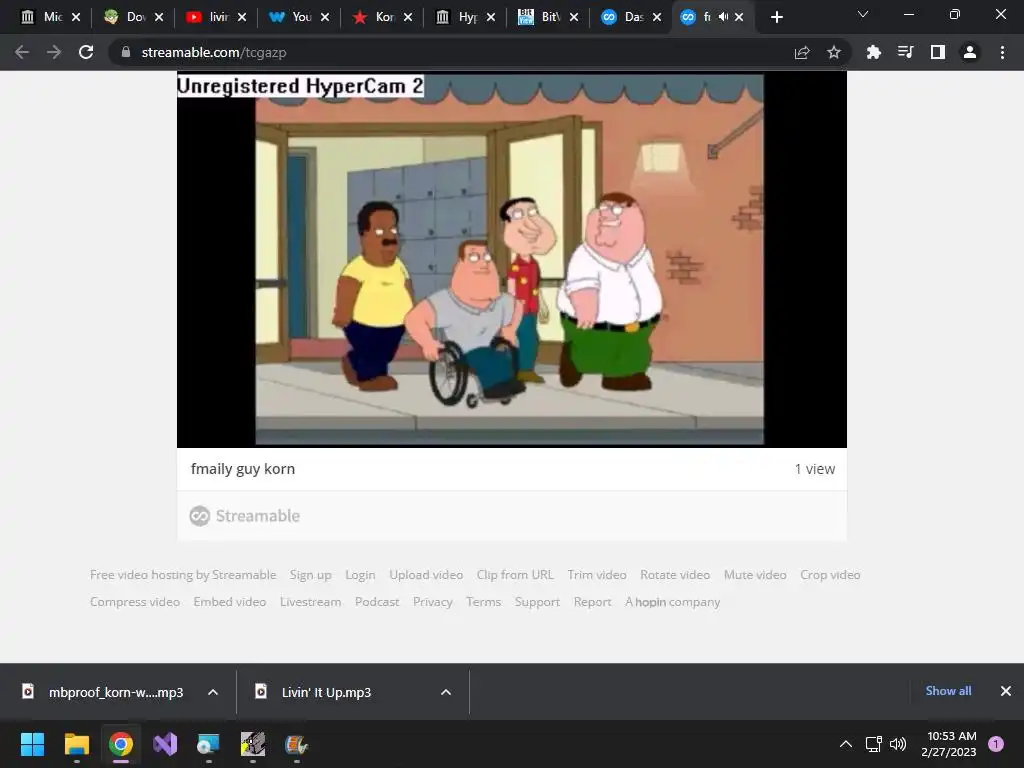The height and width of the screenshot is (768, 1024).
Task: Click Livin' It Up.mp3 file icon
Action: click(x=261, y=692)
